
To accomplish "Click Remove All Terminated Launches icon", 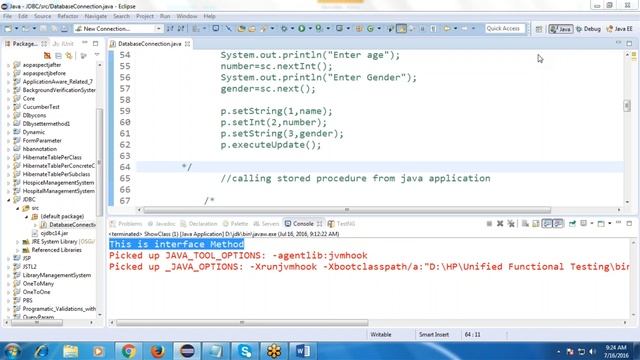I will pos(511,224).
